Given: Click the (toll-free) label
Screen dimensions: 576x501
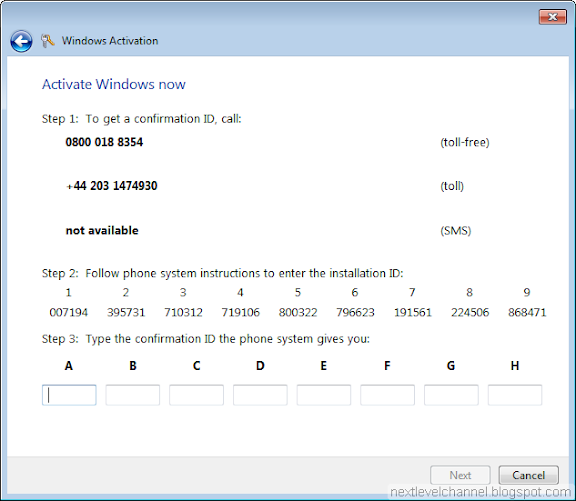Looking at the screenshot, I should tap(465, 142).
